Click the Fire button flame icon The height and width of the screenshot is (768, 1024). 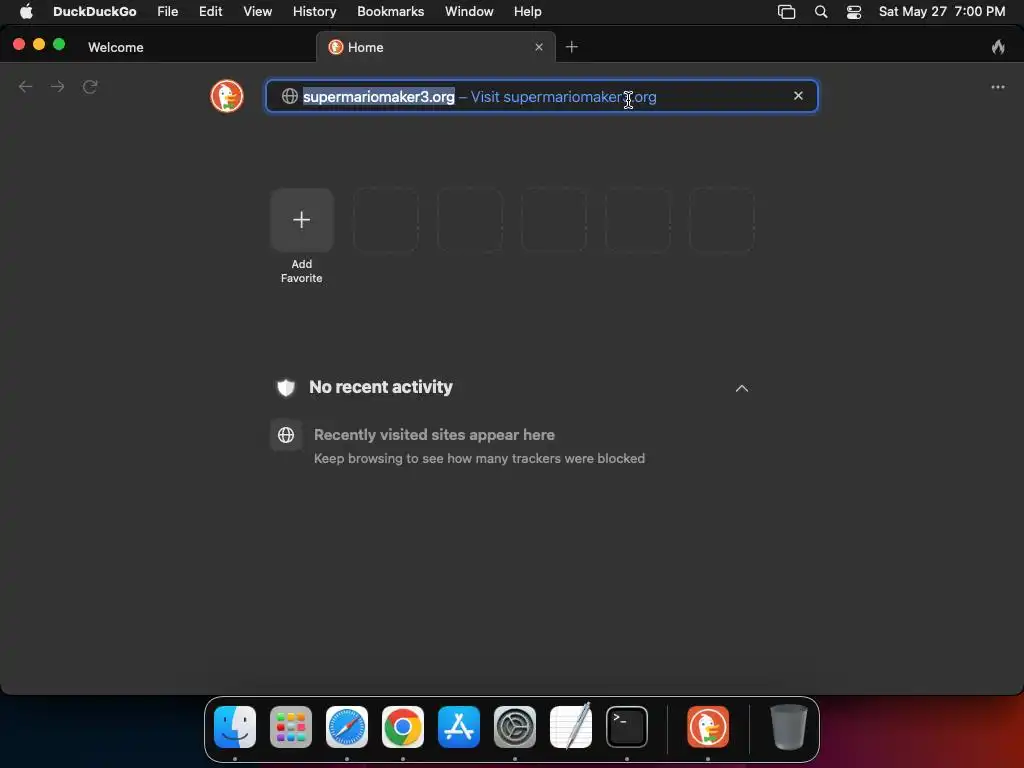pyautogui.click(x=998, y=47)
